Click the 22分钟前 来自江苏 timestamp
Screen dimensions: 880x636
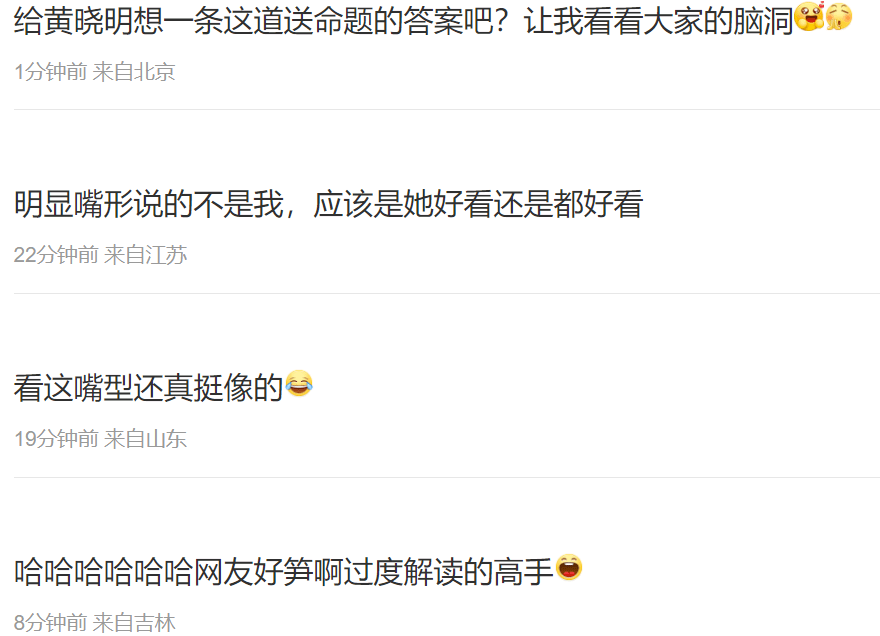pos(100,255)
